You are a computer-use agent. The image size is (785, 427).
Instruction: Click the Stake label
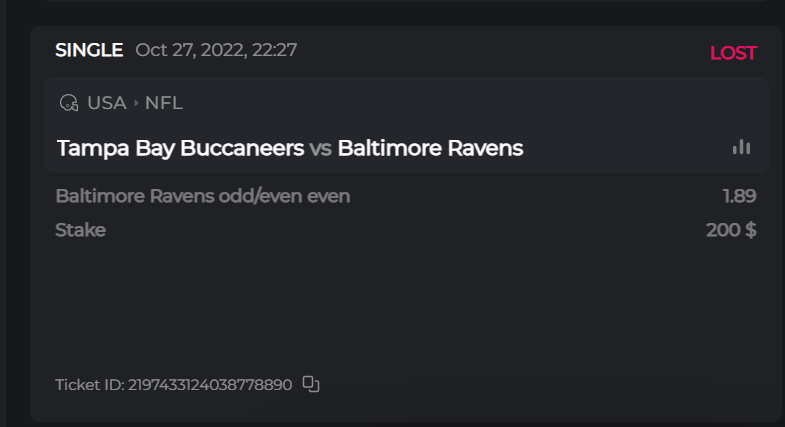pyautogui.click(x=81, y=230)
